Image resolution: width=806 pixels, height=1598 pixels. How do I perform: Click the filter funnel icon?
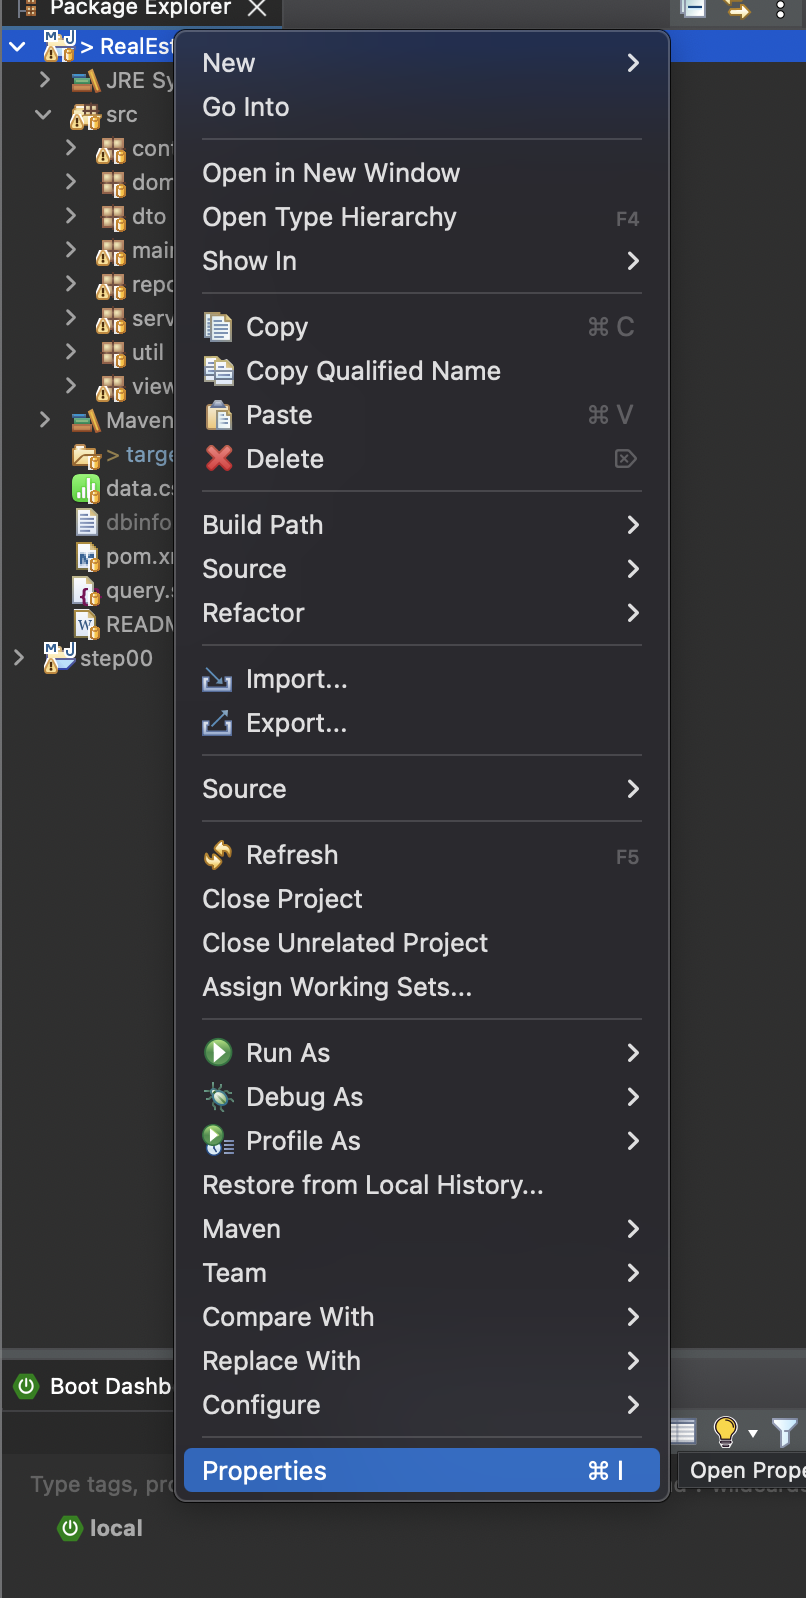click(785, 1432)
